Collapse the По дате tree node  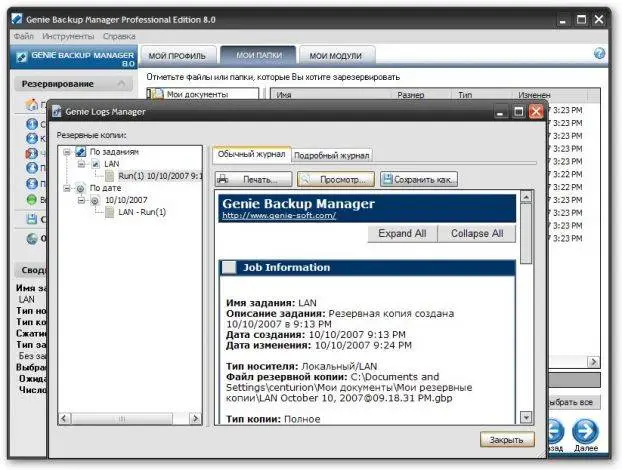click(x=67, y=188)
